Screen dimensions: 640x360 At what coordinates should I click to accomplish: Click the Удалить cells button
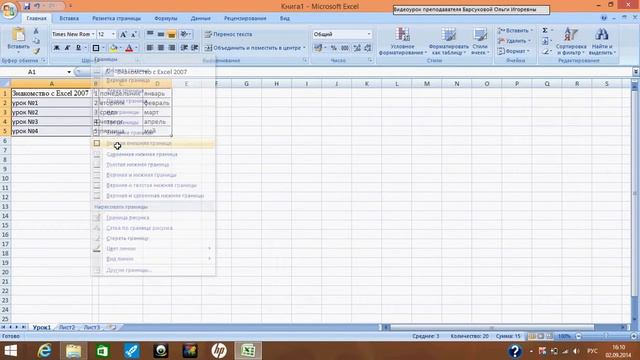(x=514, y=41)
